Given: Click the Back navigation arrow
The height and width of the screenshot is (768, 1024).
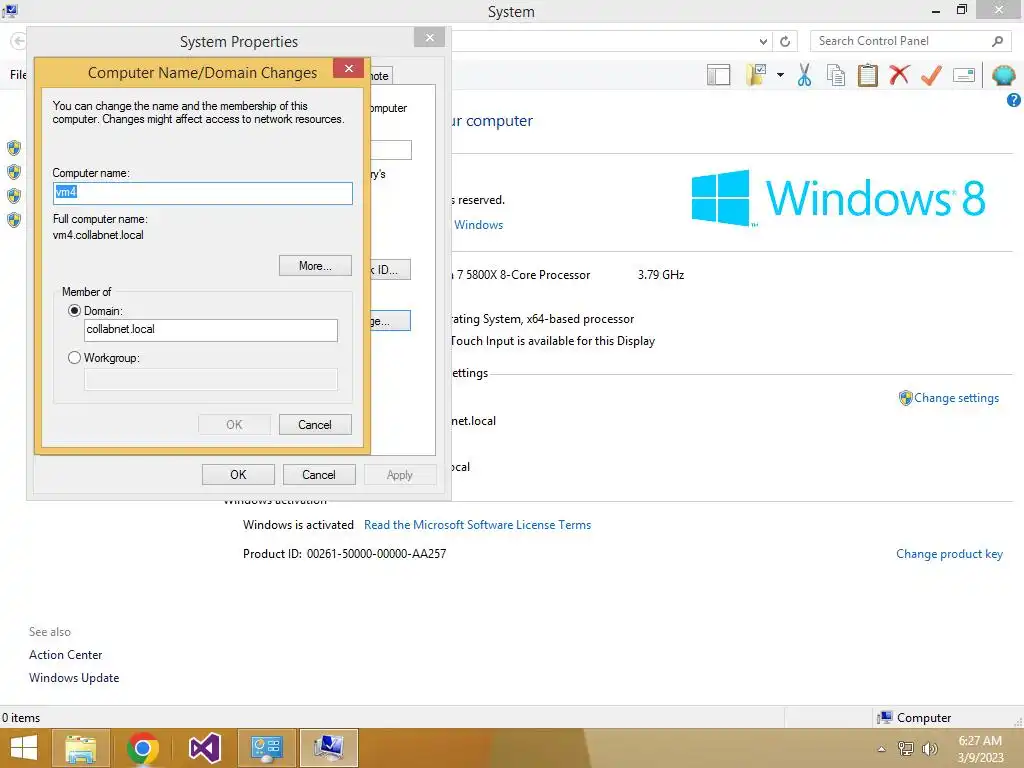Looking at the screenshot, I should [18, 41].
